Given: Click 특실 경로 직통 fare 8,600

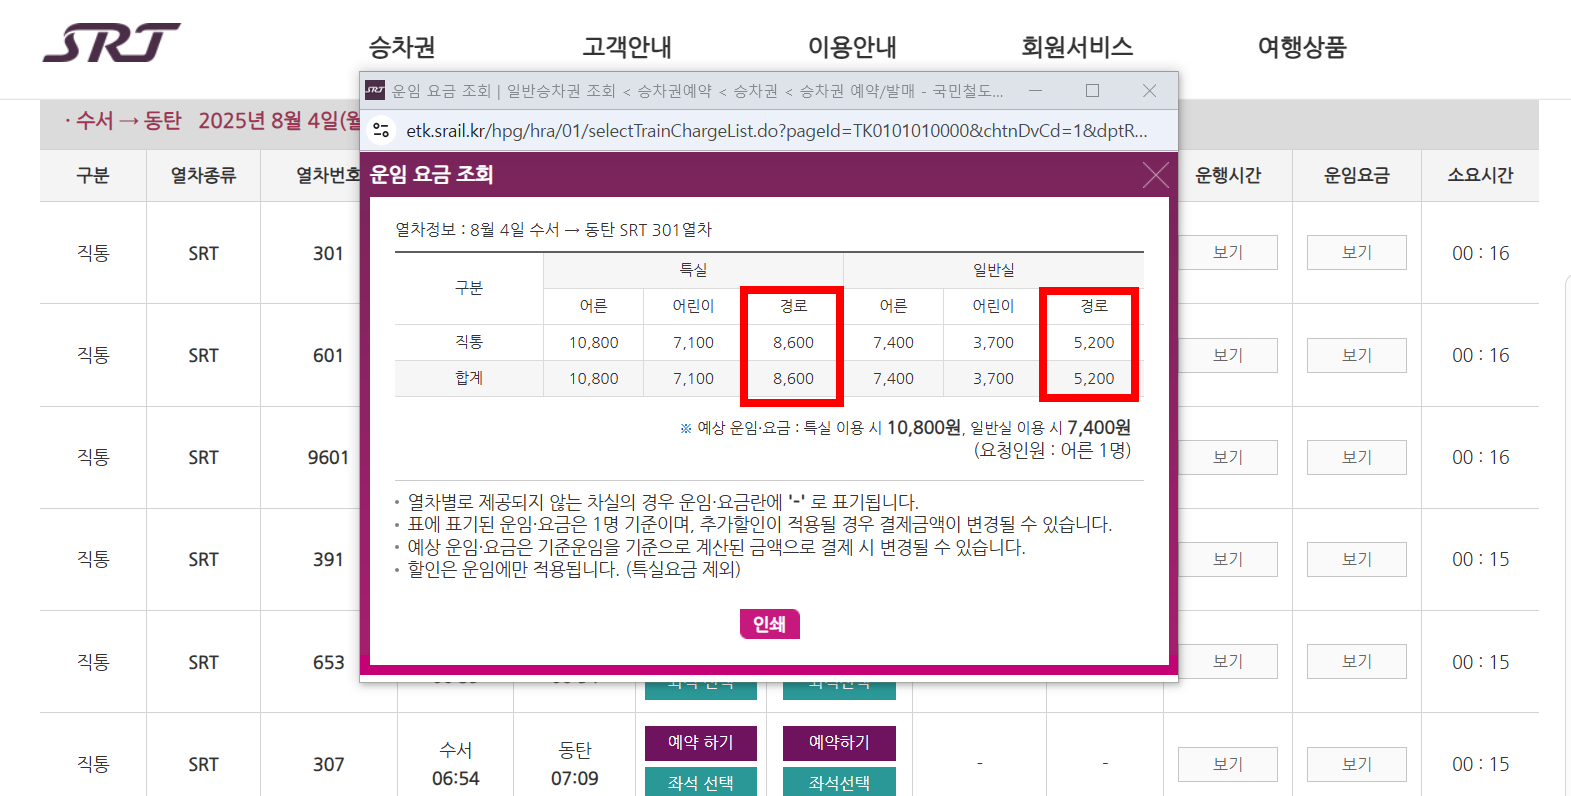Looking at the screenshot, I should (x=793, y=342).
